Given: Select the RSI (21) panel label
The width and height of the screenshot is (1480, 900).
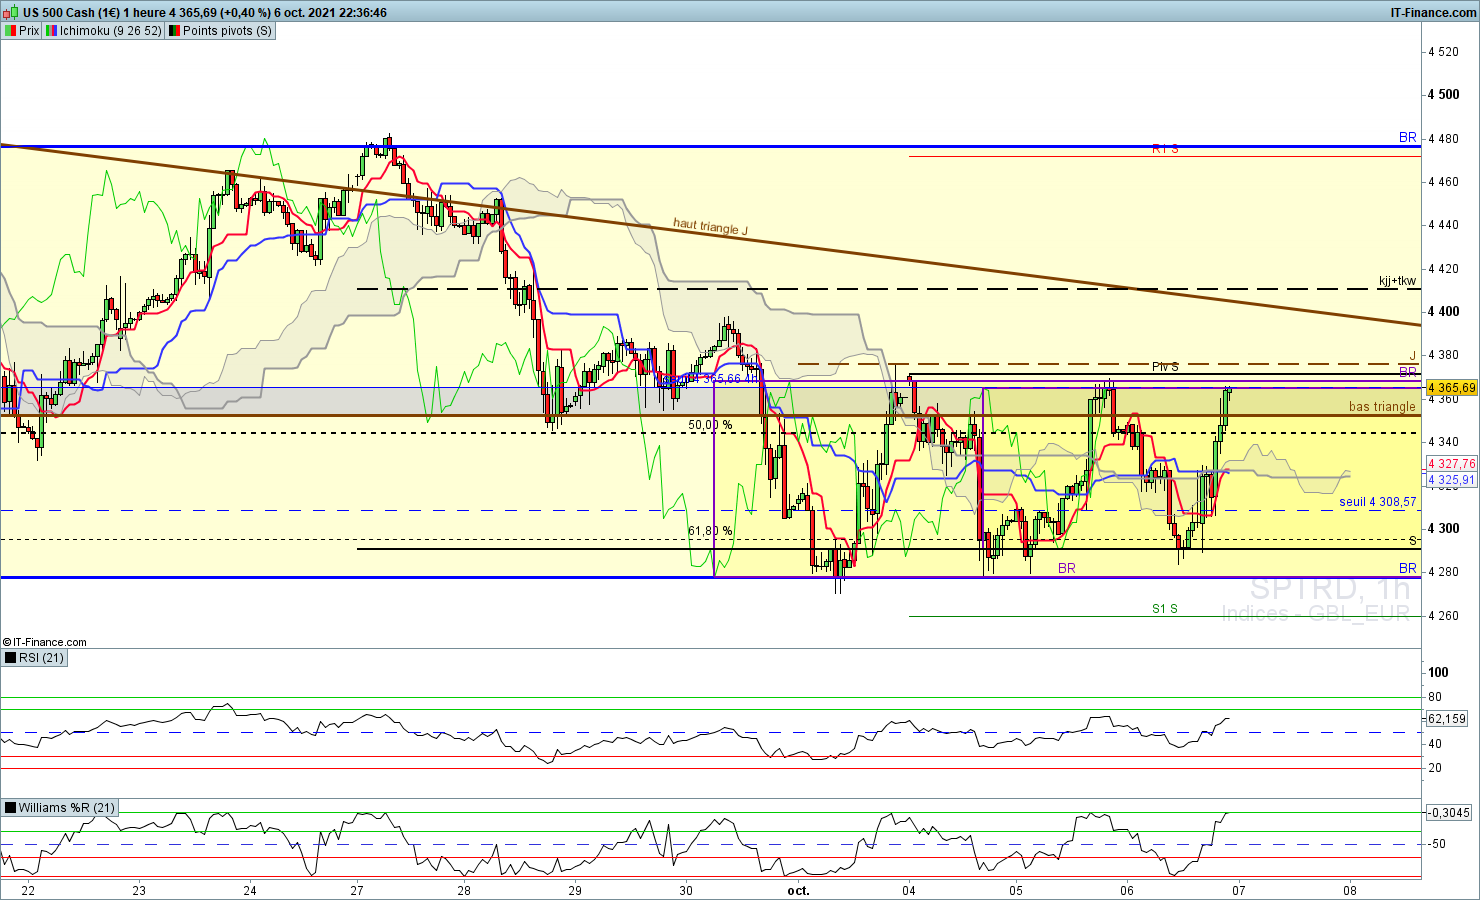Looking at the screenshot, I should click(41, 658).
